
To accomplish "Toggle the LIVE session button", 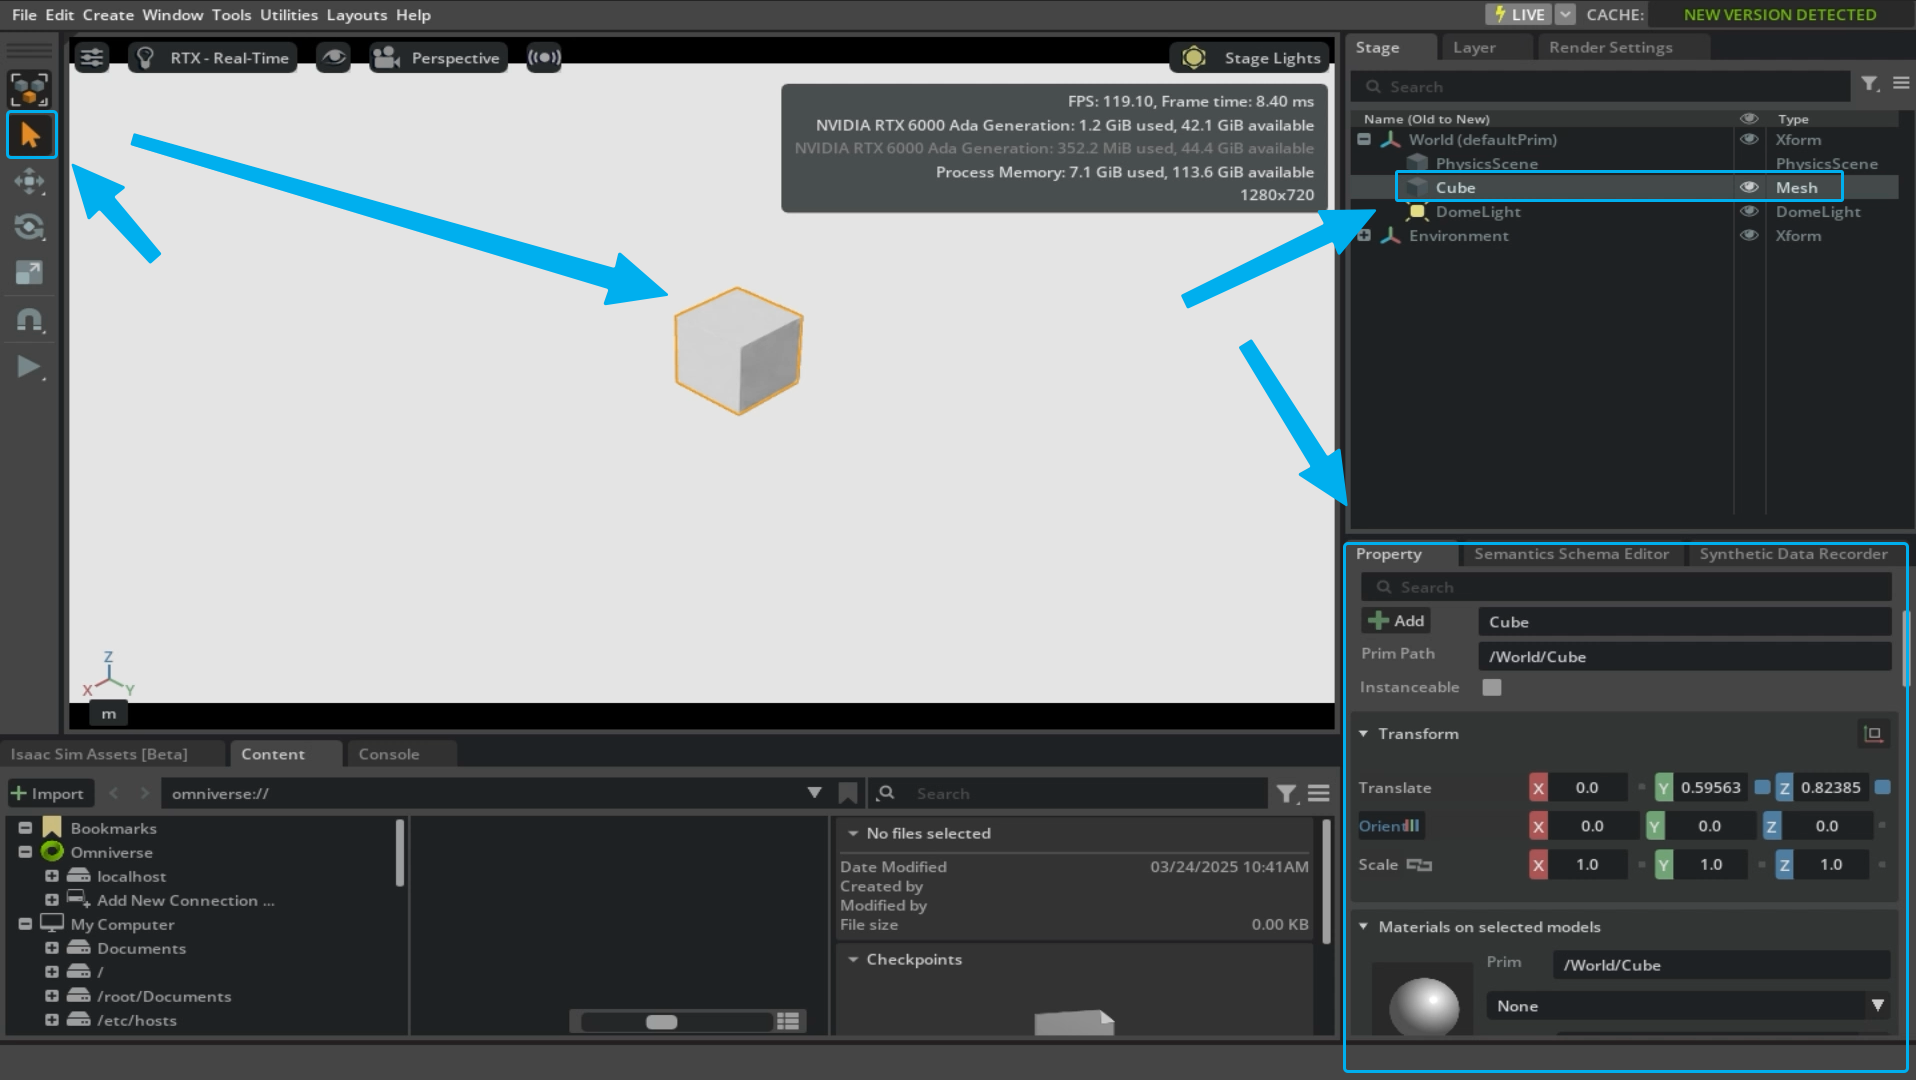I will click(x=1517, y=14).
